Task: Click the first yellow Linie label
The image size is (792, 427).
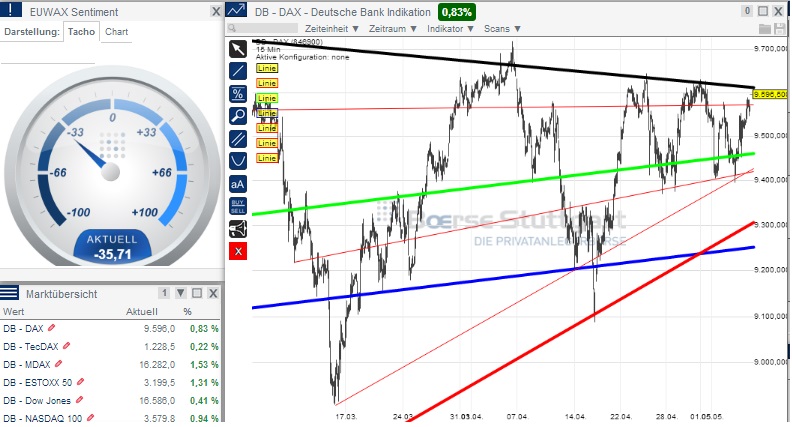Action: click(267, 68)
